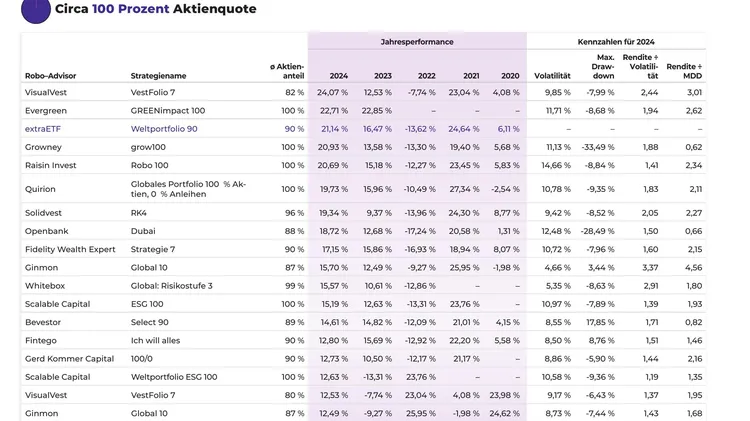Click the '2021' year column header
Screen dimensions: 750x421
point(471,76)
